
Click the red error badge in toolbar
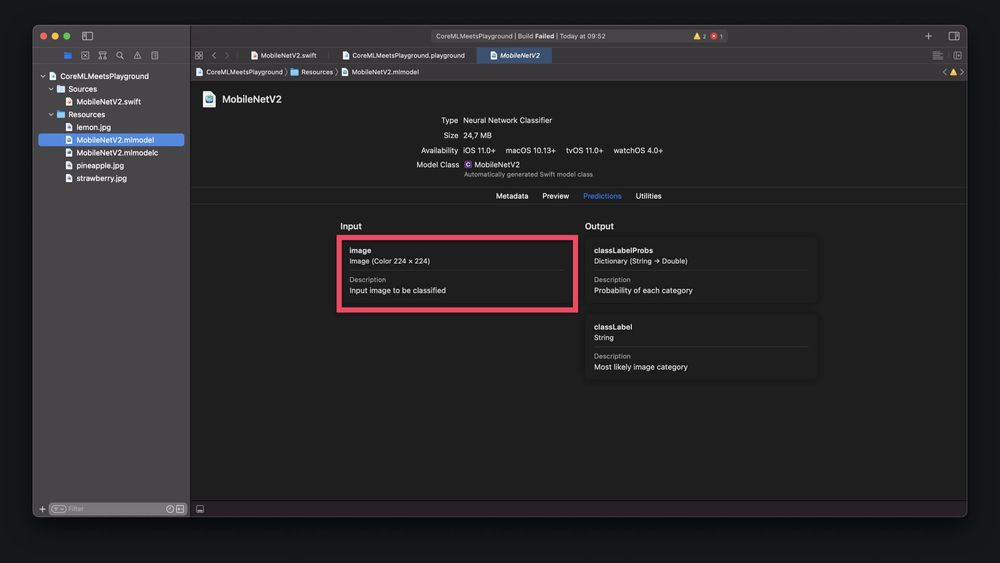(x=716, y=36)
